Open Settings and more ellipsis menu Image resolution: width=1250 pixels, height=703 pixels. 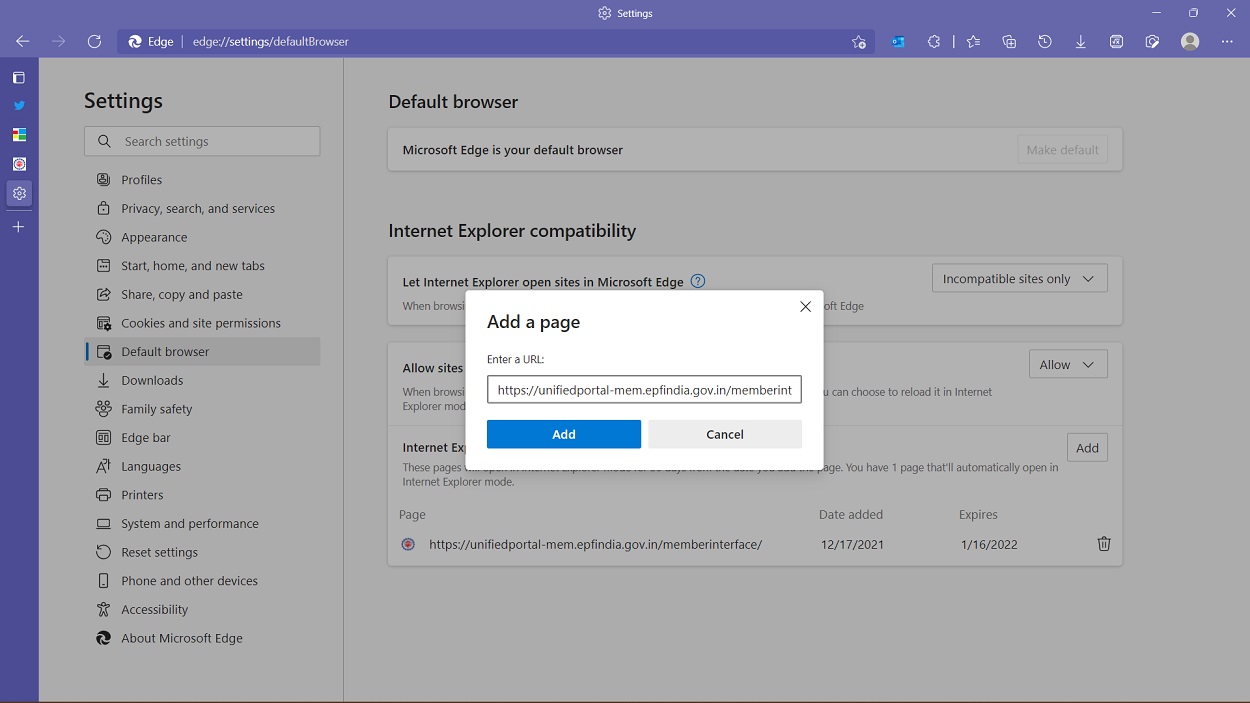point(1227,42)
